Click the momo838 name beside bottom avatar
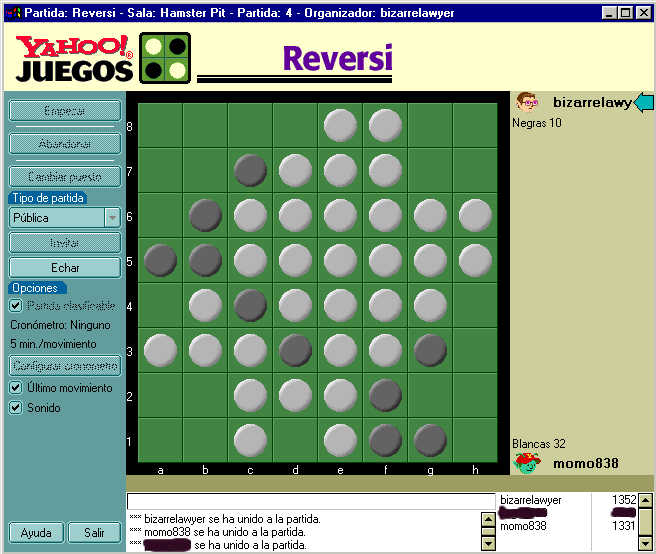 point(586,463)
